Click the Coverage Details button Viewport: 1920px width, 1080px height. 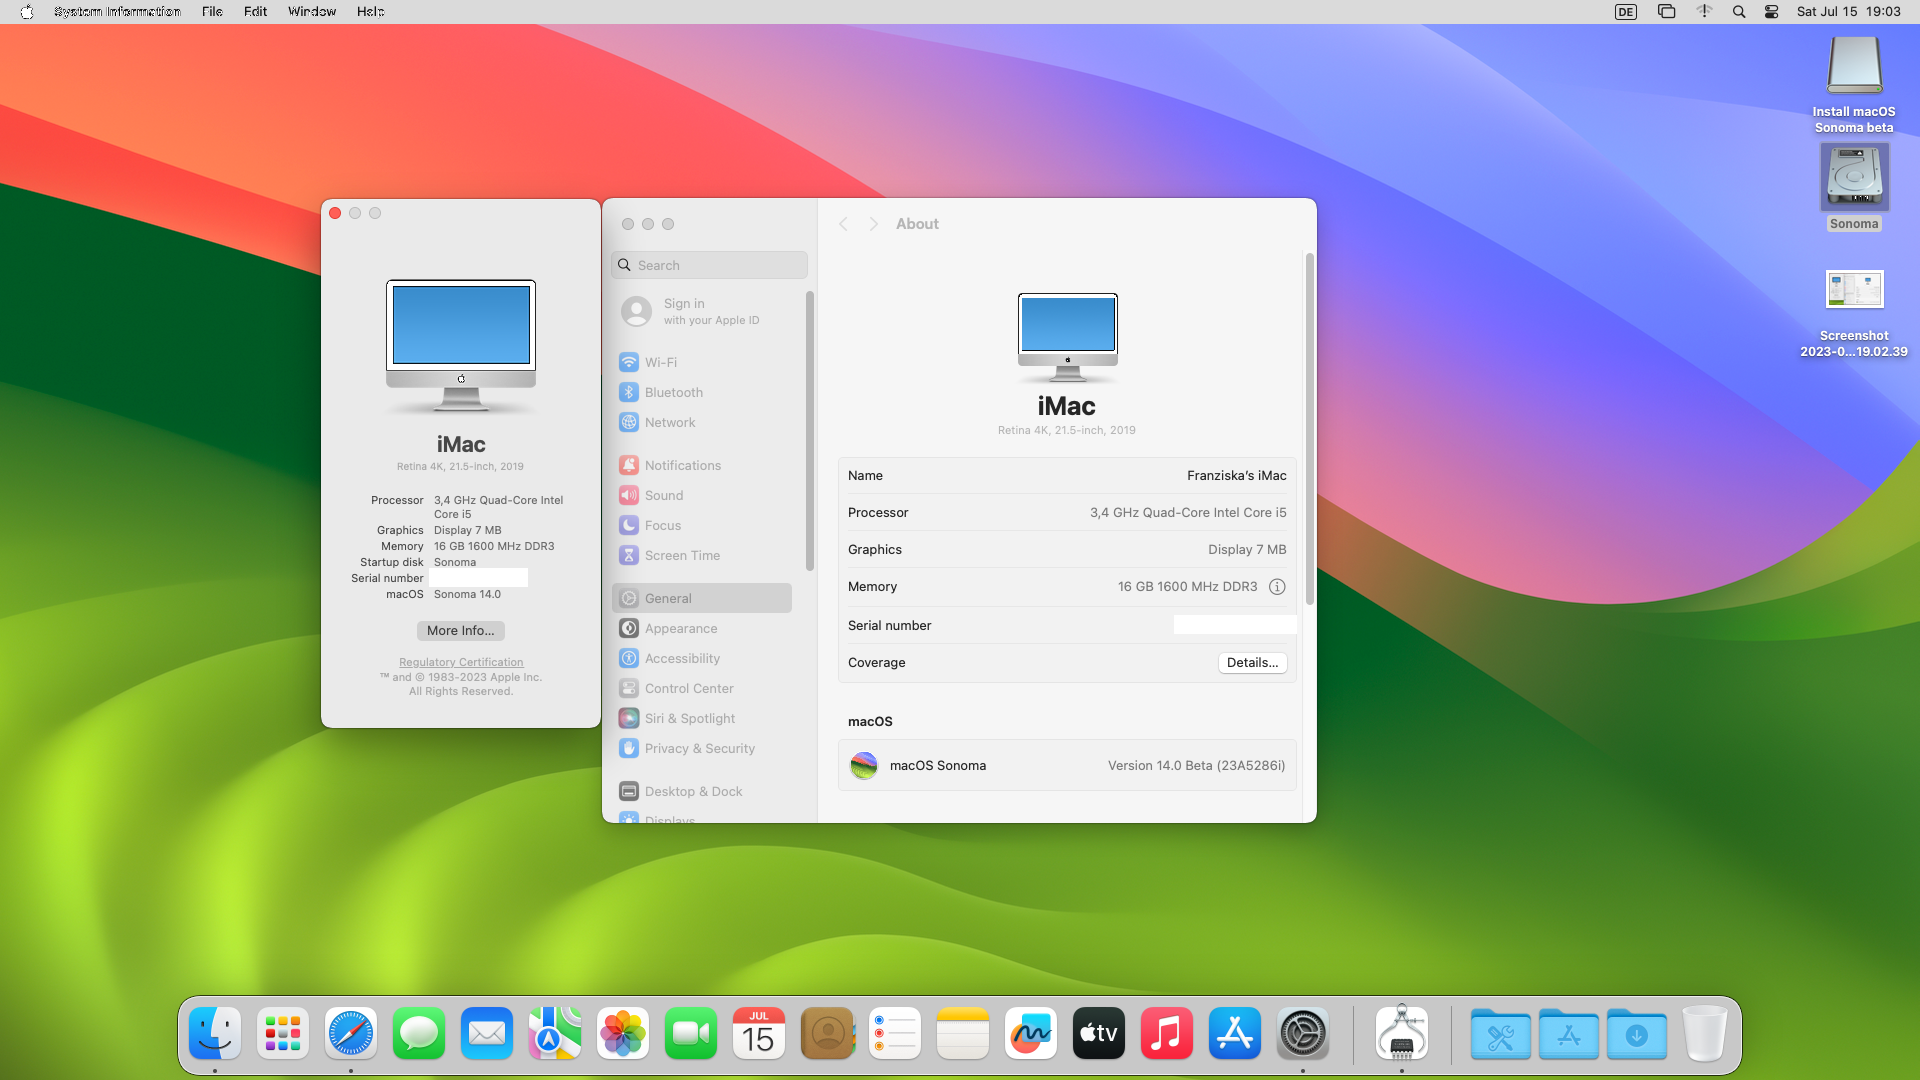[x=1252, y=662]
